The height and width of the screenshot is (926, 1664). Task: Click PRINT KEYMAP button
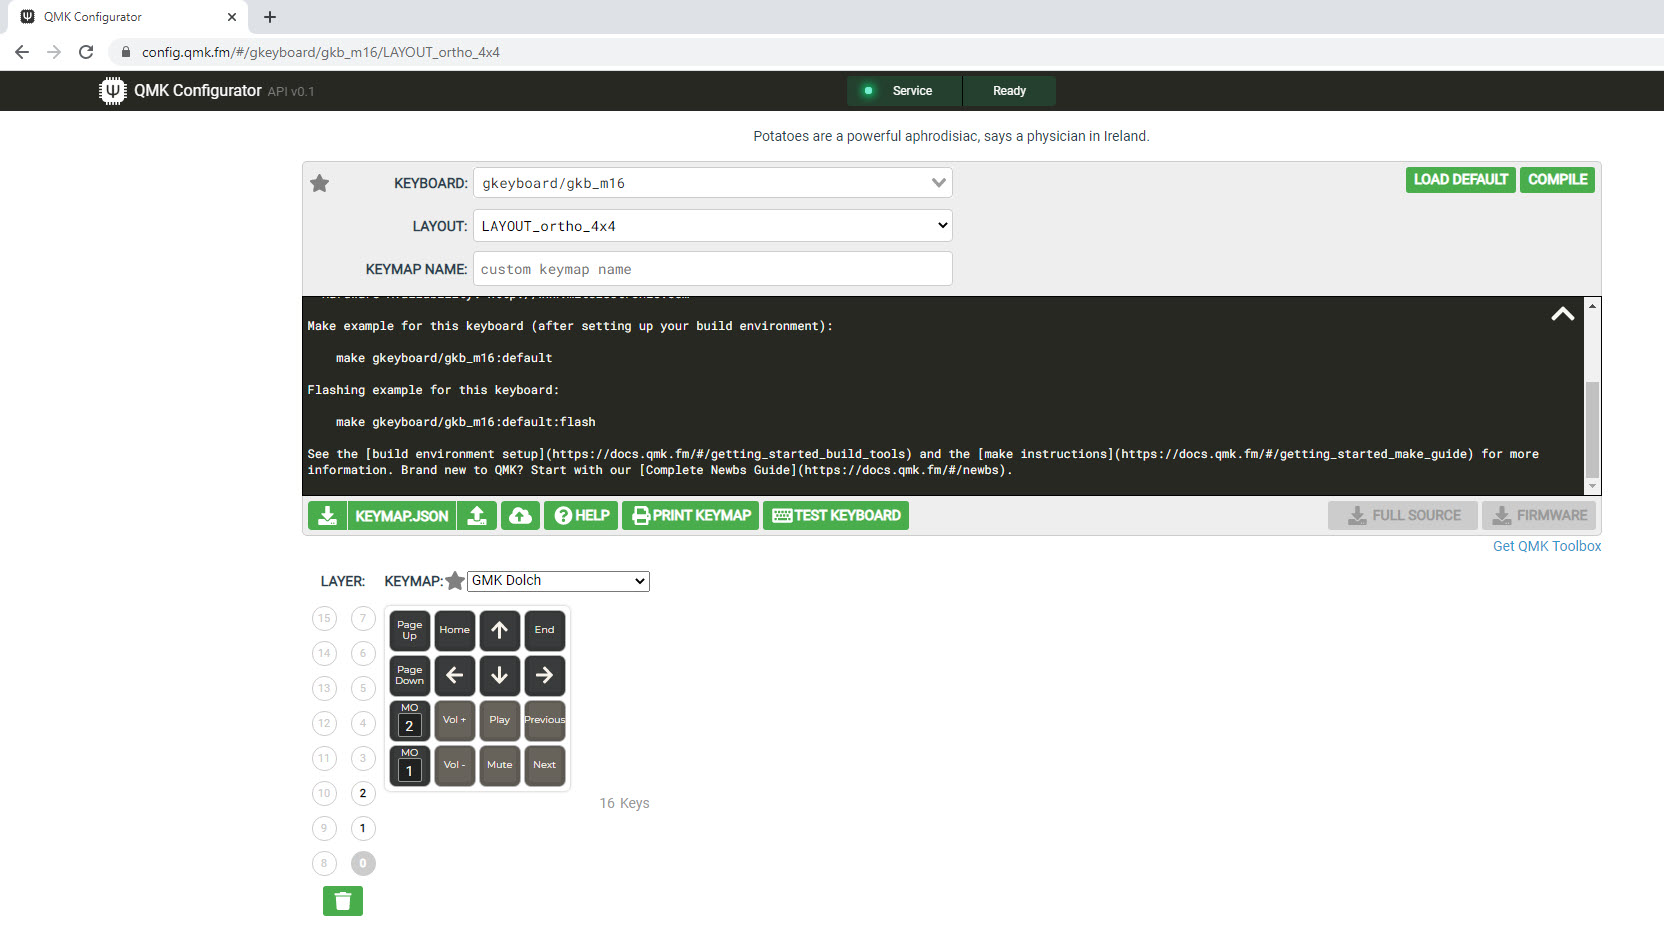(x=690, y=516)
